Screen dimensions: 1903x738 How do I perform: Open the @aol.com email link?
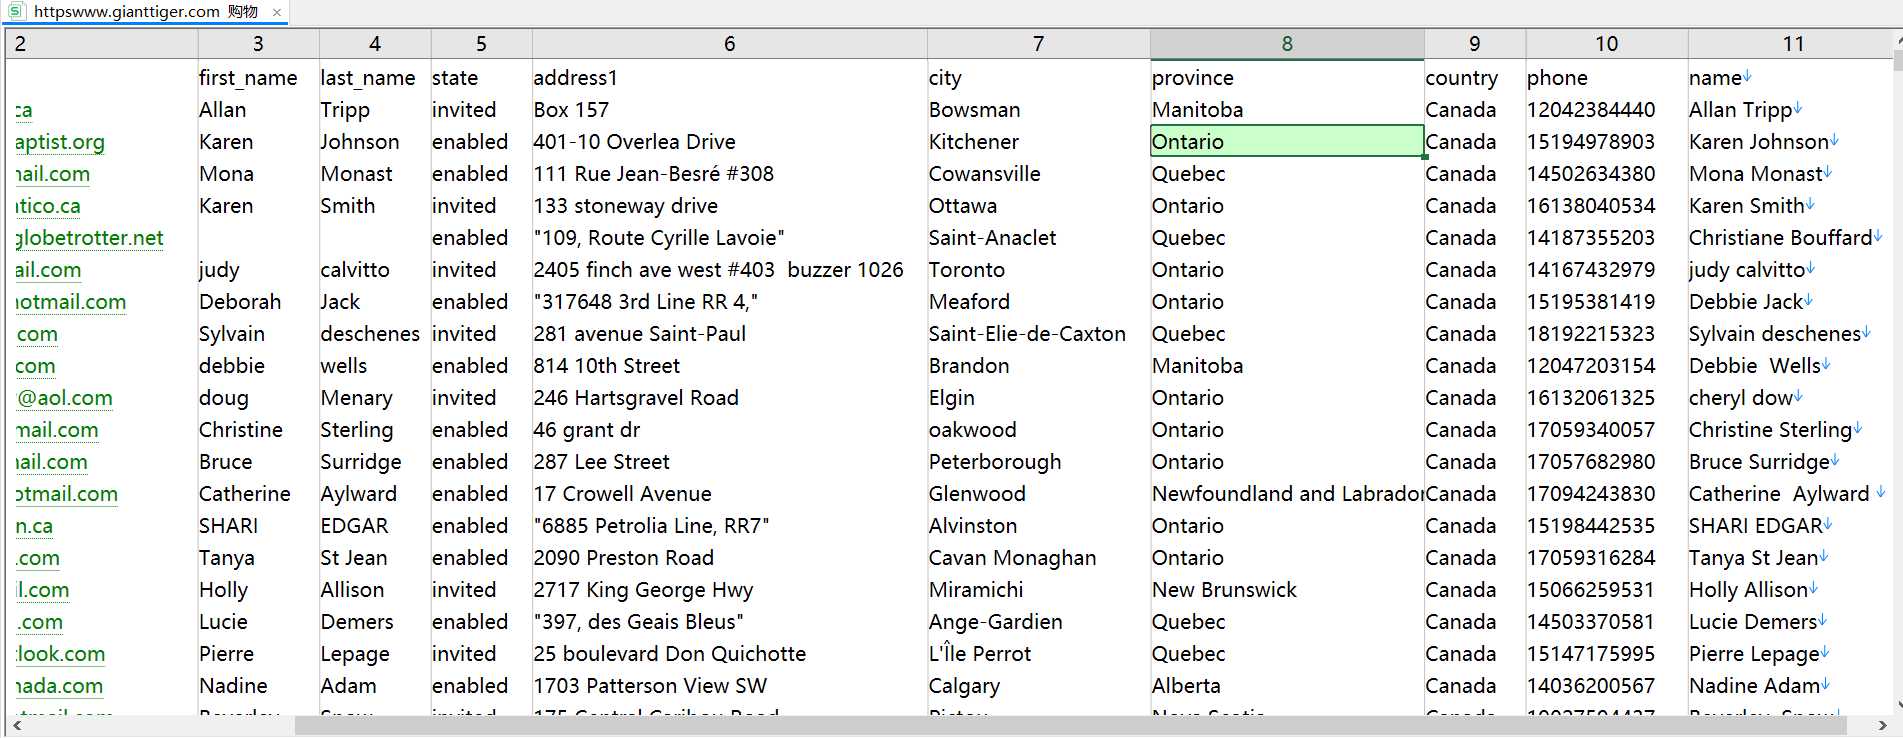point(65,398)
